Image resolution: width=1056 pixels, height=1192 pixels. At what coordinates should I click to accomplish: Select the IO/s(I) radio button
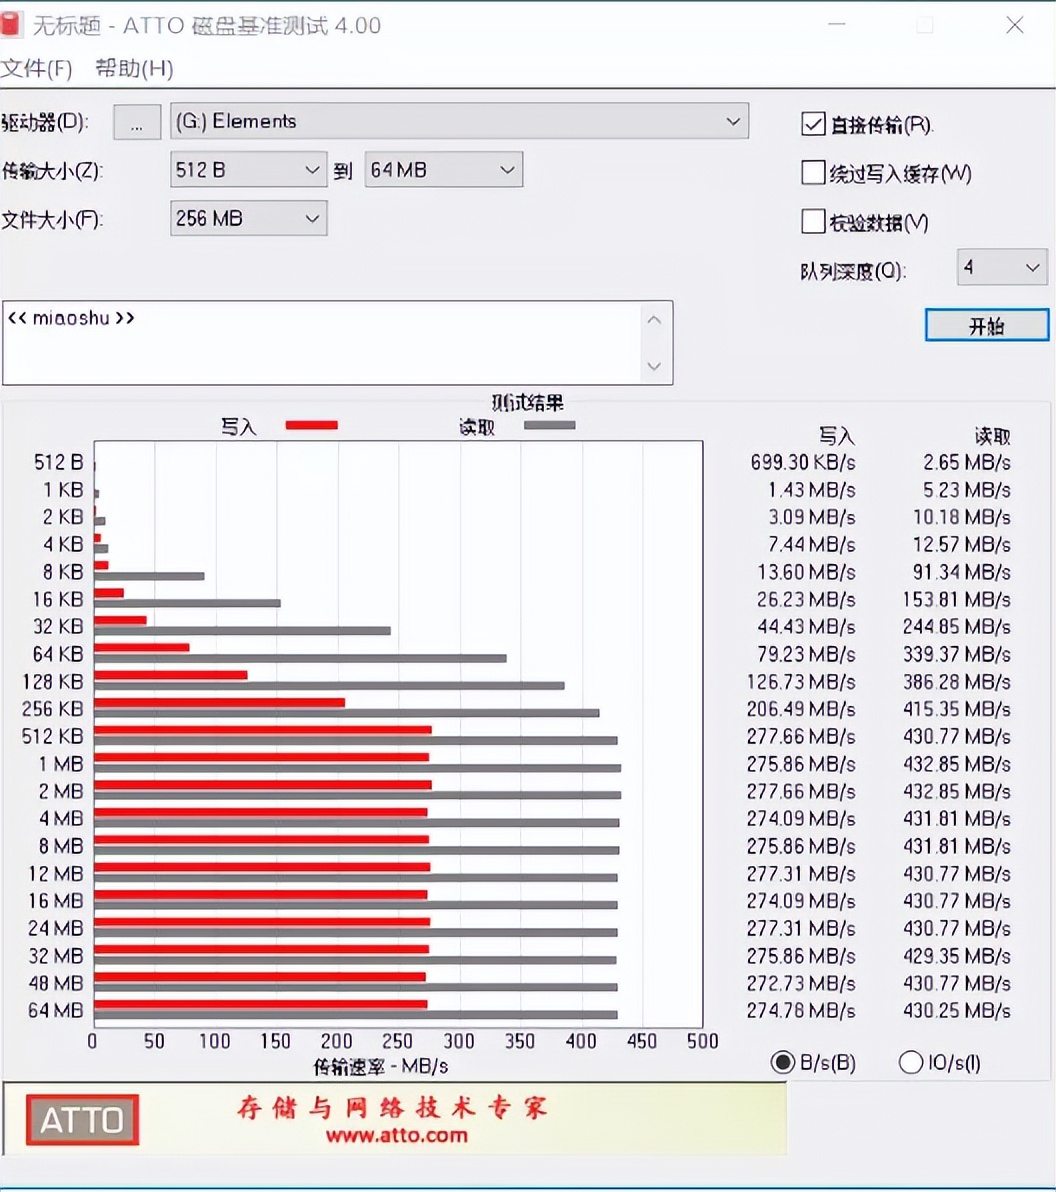point(911,1062)
